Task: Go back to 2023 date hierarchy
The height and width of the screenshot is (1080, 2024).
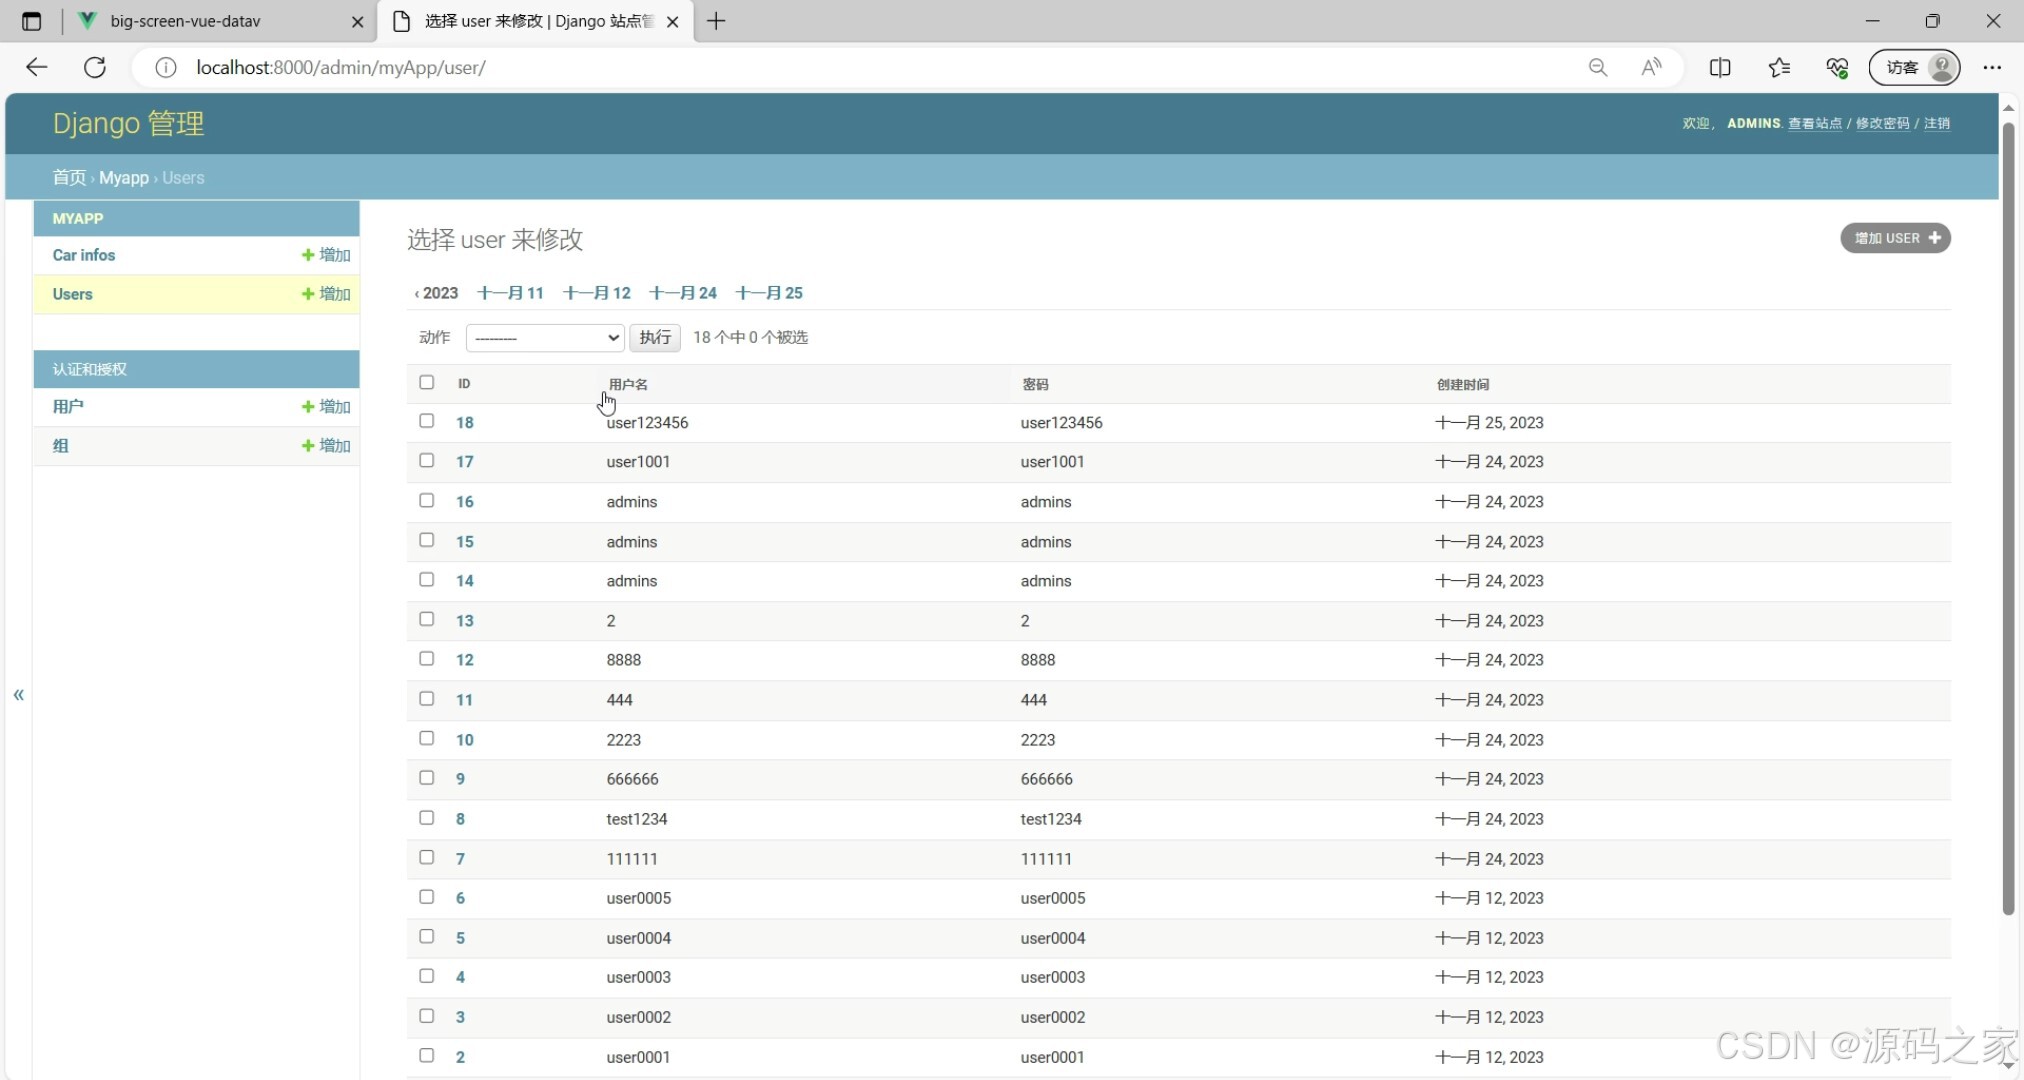Action: [x=437, y=293]
